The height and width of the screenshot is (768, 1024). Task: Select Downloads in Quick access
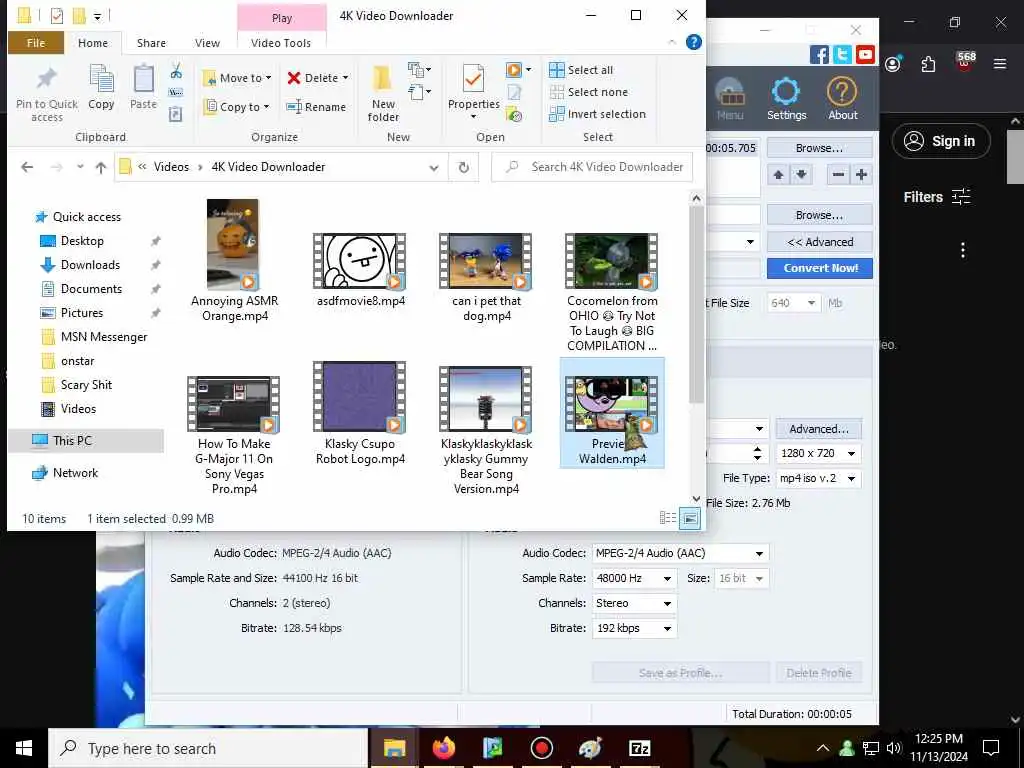coord(90,265)
